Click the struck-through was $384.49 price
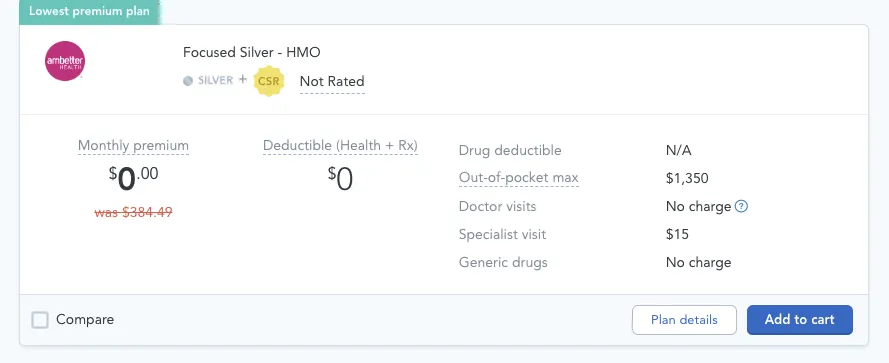This screenshot has width=889, height=363. point(133,213)
